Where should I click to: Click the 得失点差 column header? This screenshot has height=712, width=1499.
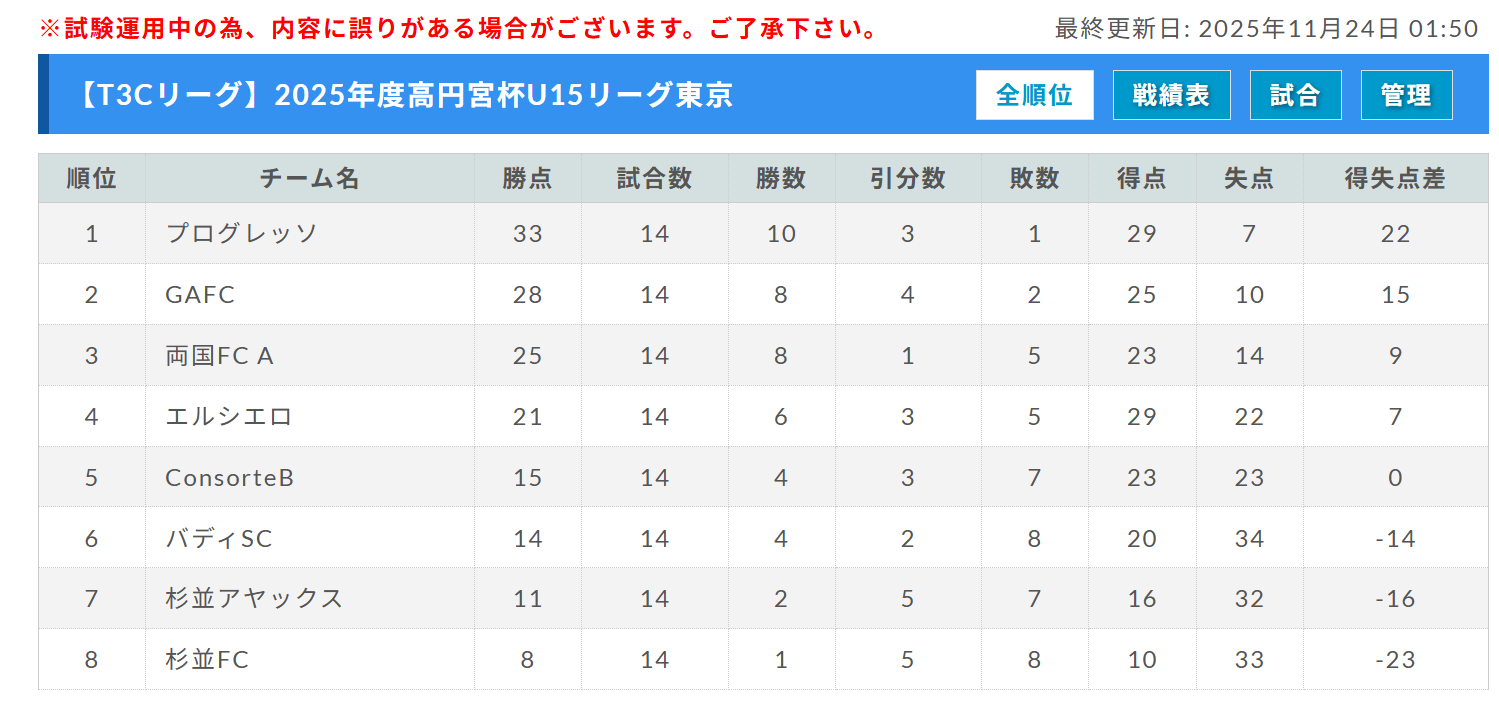click(1395, 179)
